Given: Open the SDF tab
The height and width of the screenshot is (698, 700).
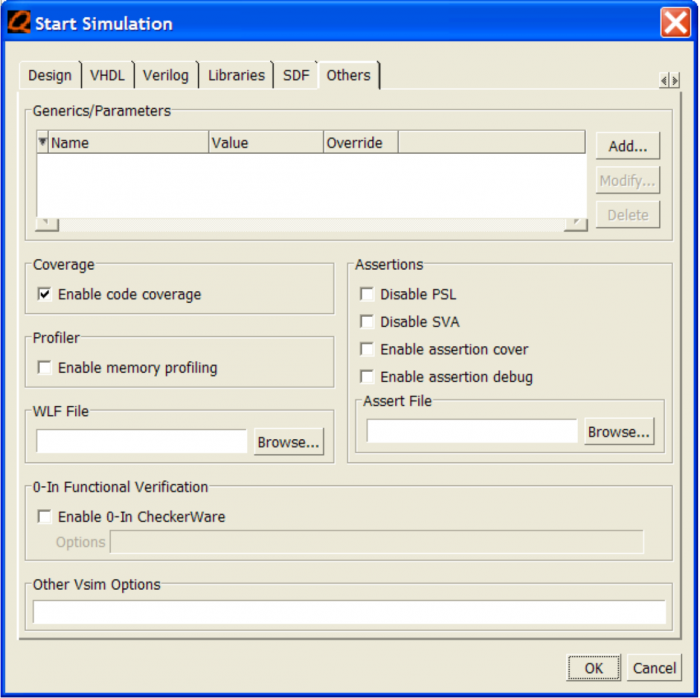Looking at the screenshot, I should pyautogui.click(x=296, y=75).
